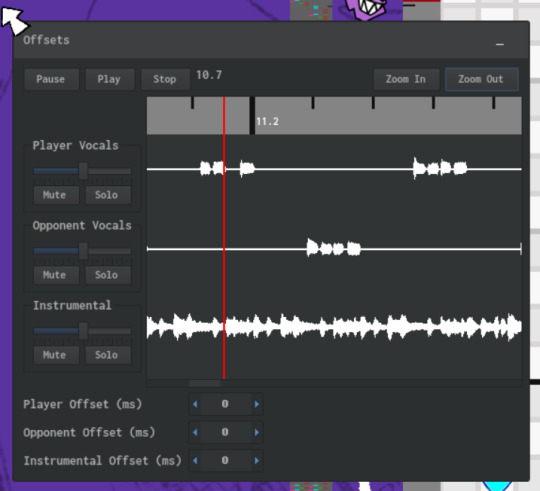The width and height of the screenshot is (540, 491).
Task: Solo the Instrumental track
Action: [x=108, y=355]
